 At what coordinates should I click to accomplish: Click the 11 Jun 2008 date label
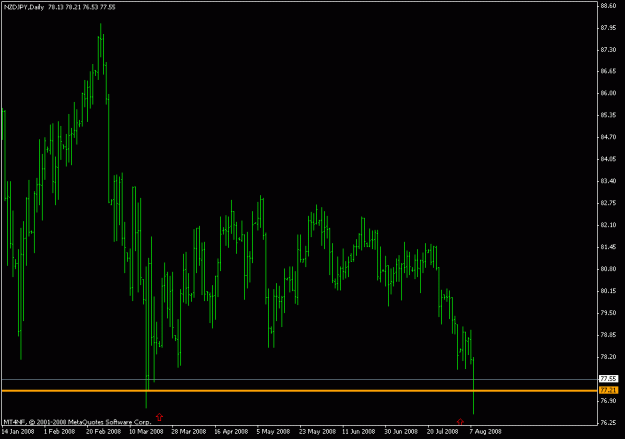(359, 431)
